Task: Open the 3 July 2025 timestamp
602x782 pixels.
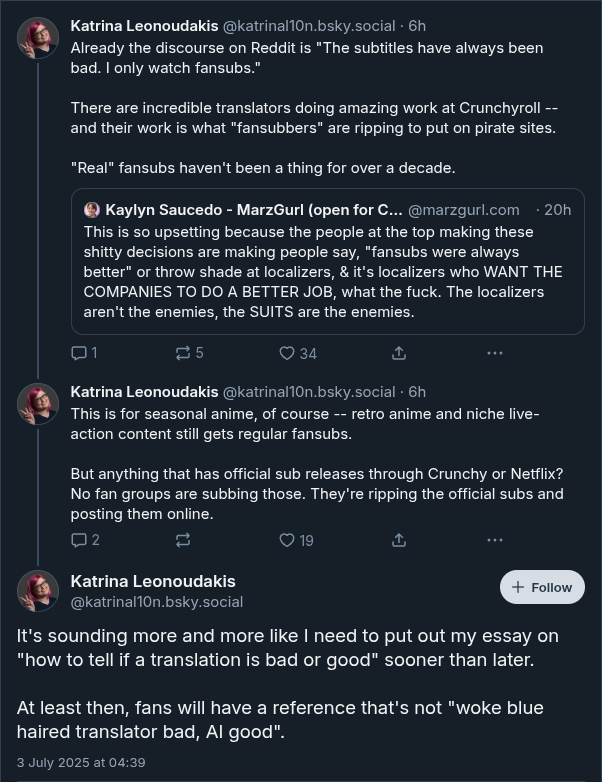Action: click(81, 763)
